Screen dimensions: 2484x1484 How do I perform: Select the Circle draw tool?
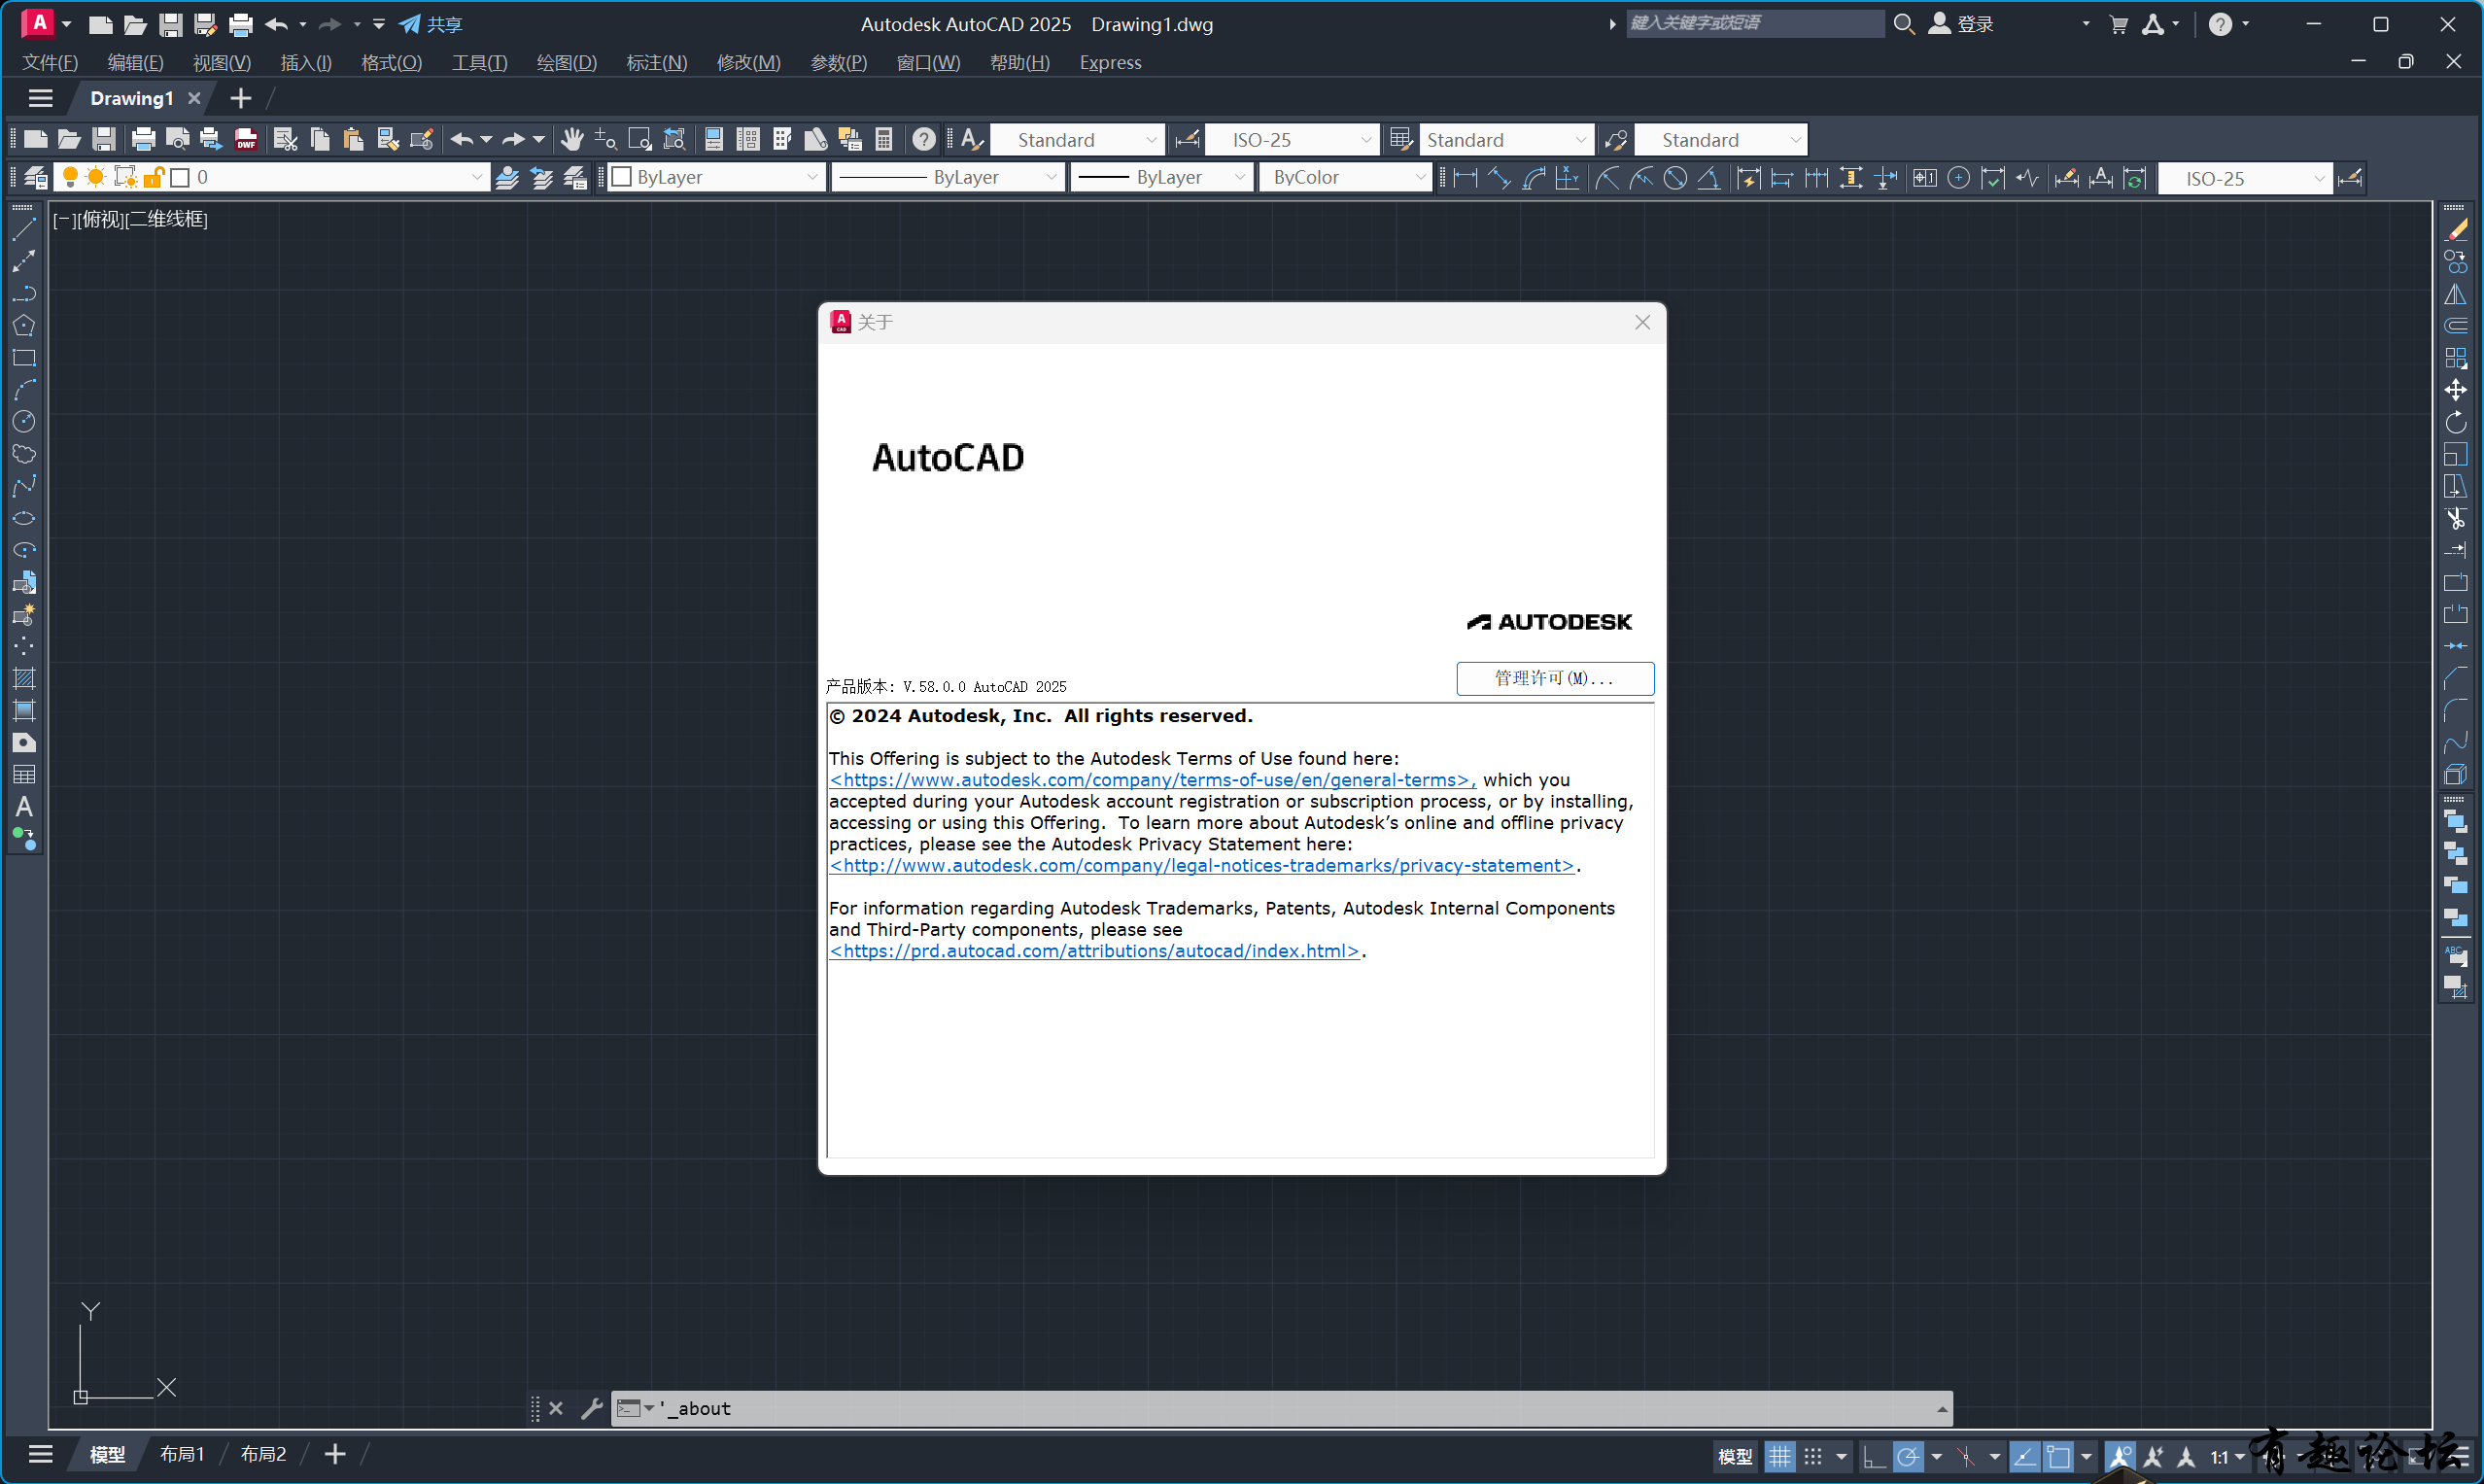point(24,422)
